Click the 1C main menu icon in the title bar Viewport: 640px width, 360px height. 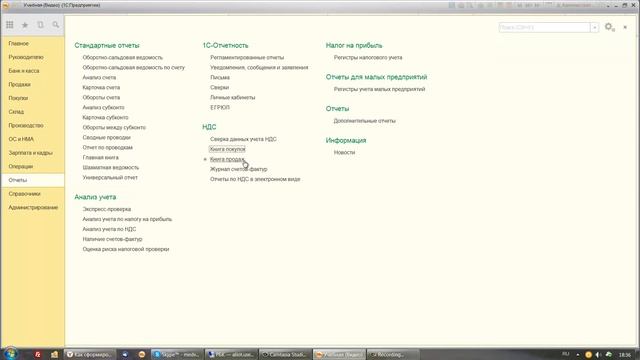pyautogui.click(x=5, y=5)
